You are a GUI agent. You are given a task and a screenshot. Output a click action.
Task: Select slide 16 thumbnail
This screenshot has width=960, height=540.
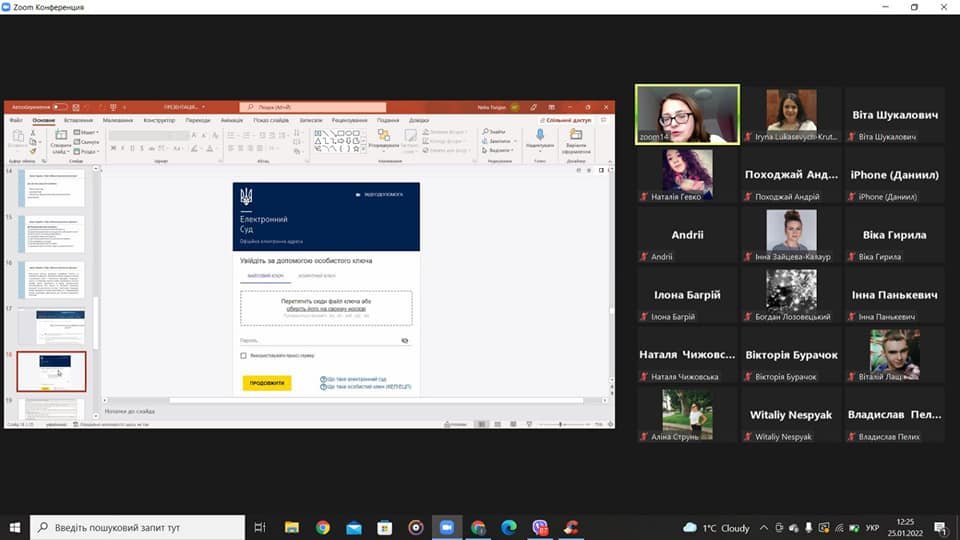point(51,280)
